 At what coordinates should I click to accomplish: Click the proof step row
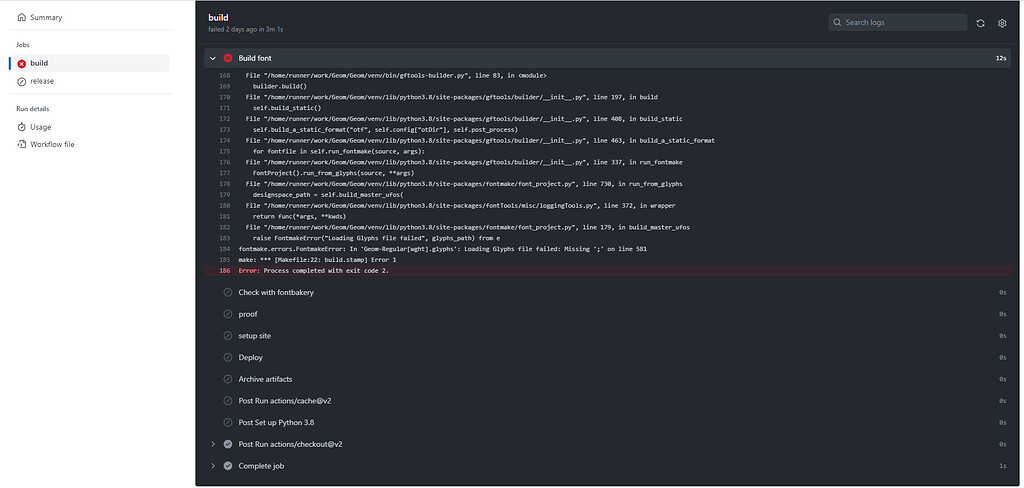point(607,314)
